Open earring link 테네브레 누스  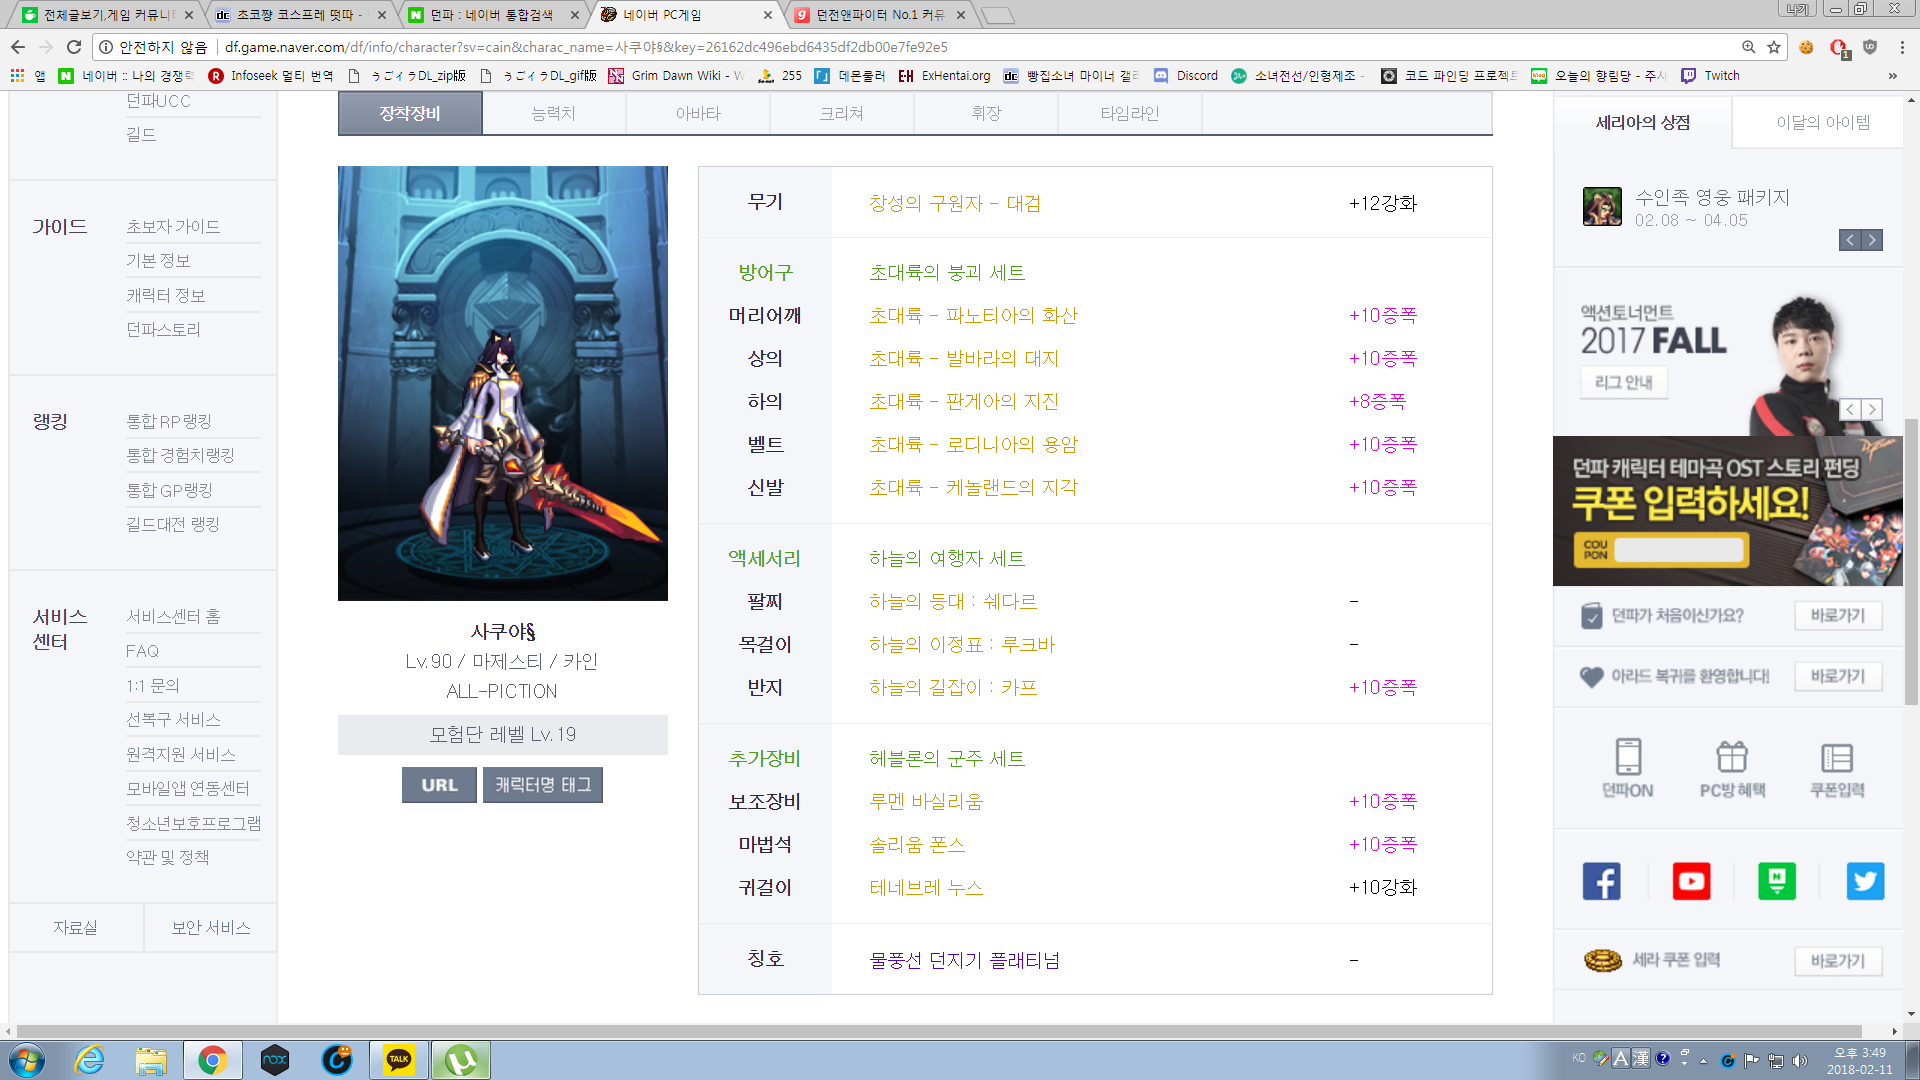point(926,887)
